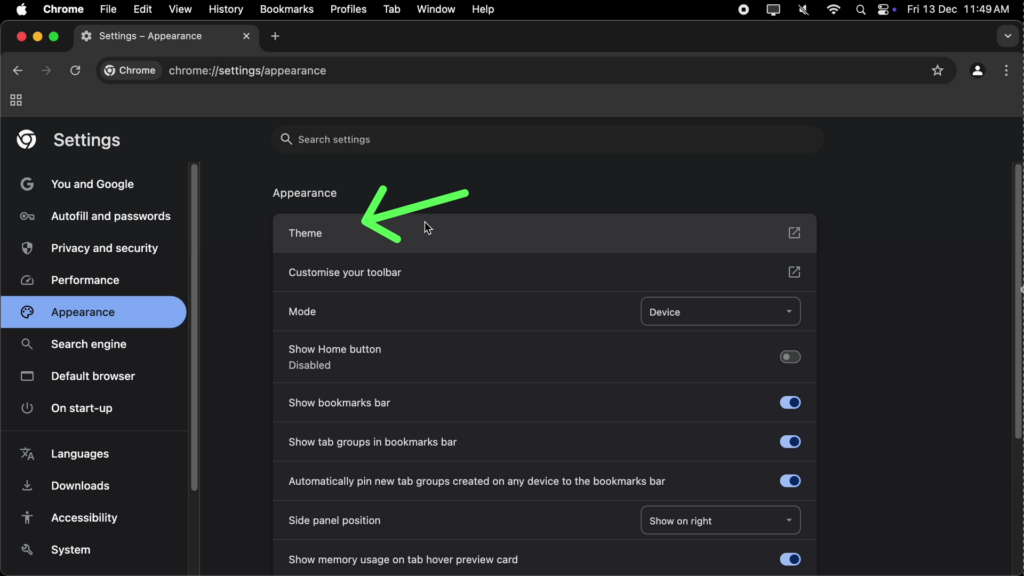The height and width of the screenshot is (576, 1024).
Task: Click the Wi-Fi status icon
Action: [x=833, y=9]
